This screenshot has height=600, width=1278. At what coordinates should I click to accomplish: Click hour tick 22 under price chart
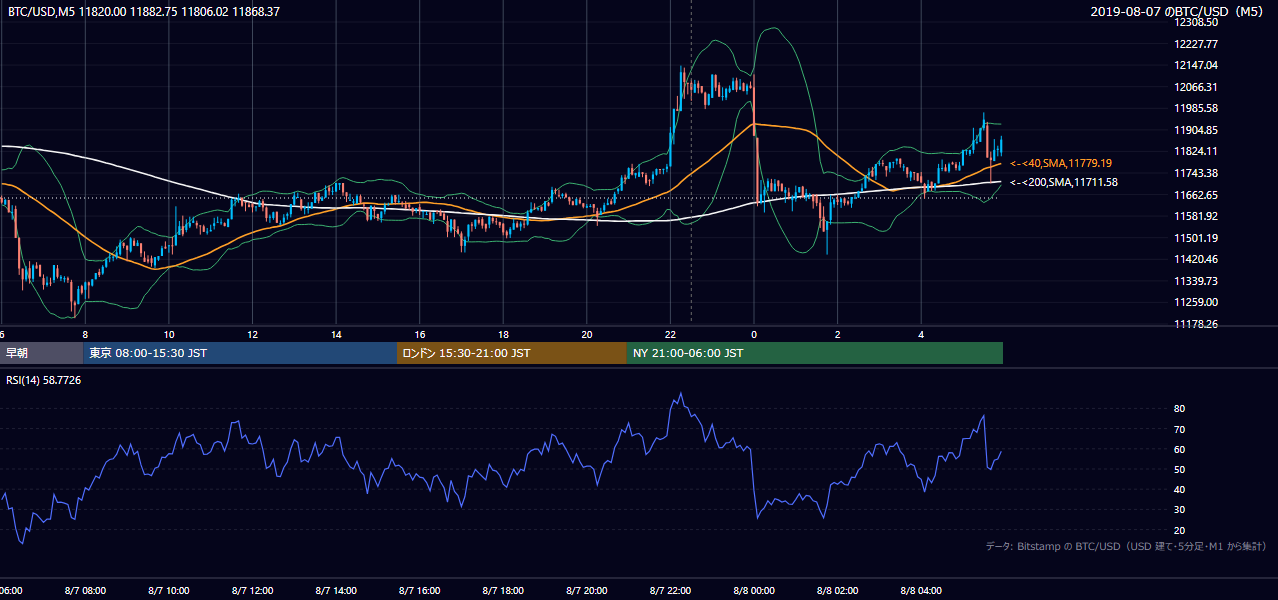pyautogui.click(x=670, y=335)
